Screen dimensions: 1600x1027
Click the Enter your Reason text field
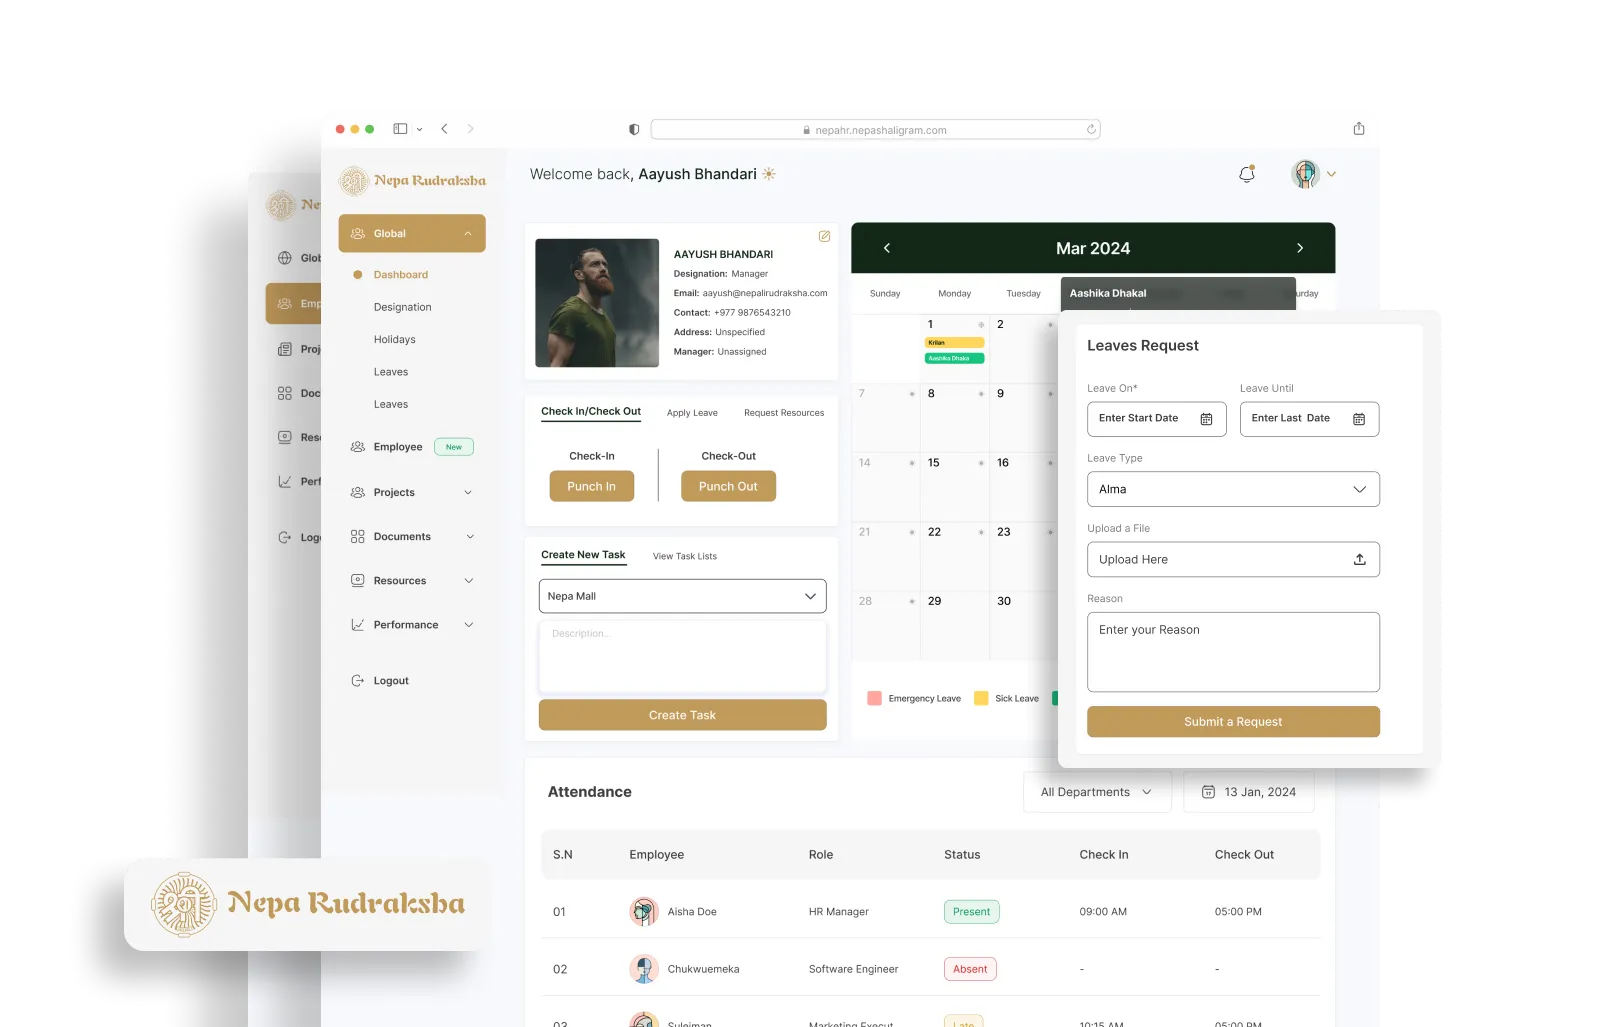tap(1232, 652)
